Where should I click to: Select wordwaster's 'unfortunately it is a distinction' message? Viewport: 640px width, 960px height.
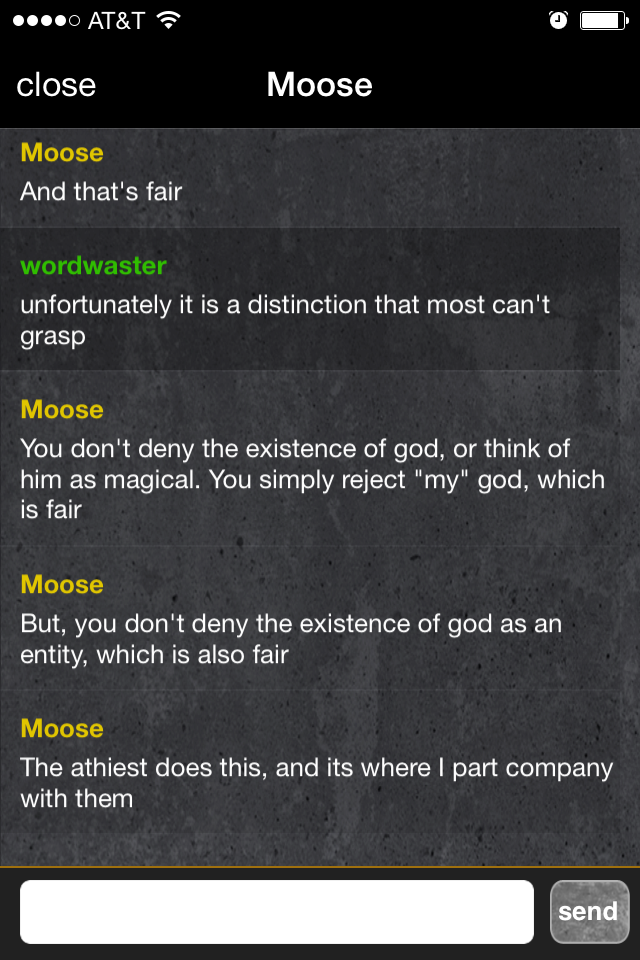285,320
